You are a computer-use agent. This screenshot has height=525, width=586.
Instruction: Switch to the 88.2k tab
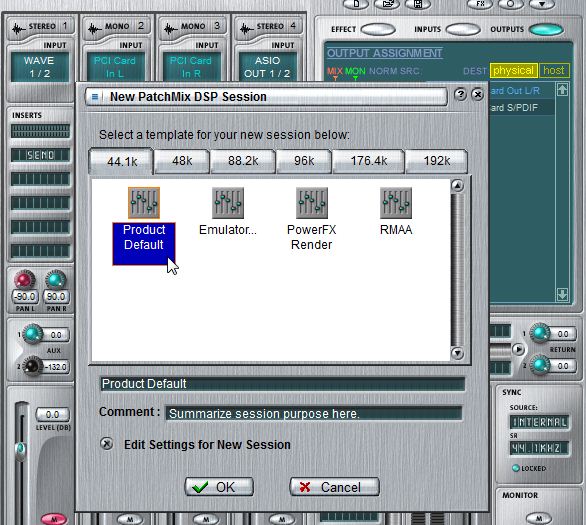pos(243,161)
